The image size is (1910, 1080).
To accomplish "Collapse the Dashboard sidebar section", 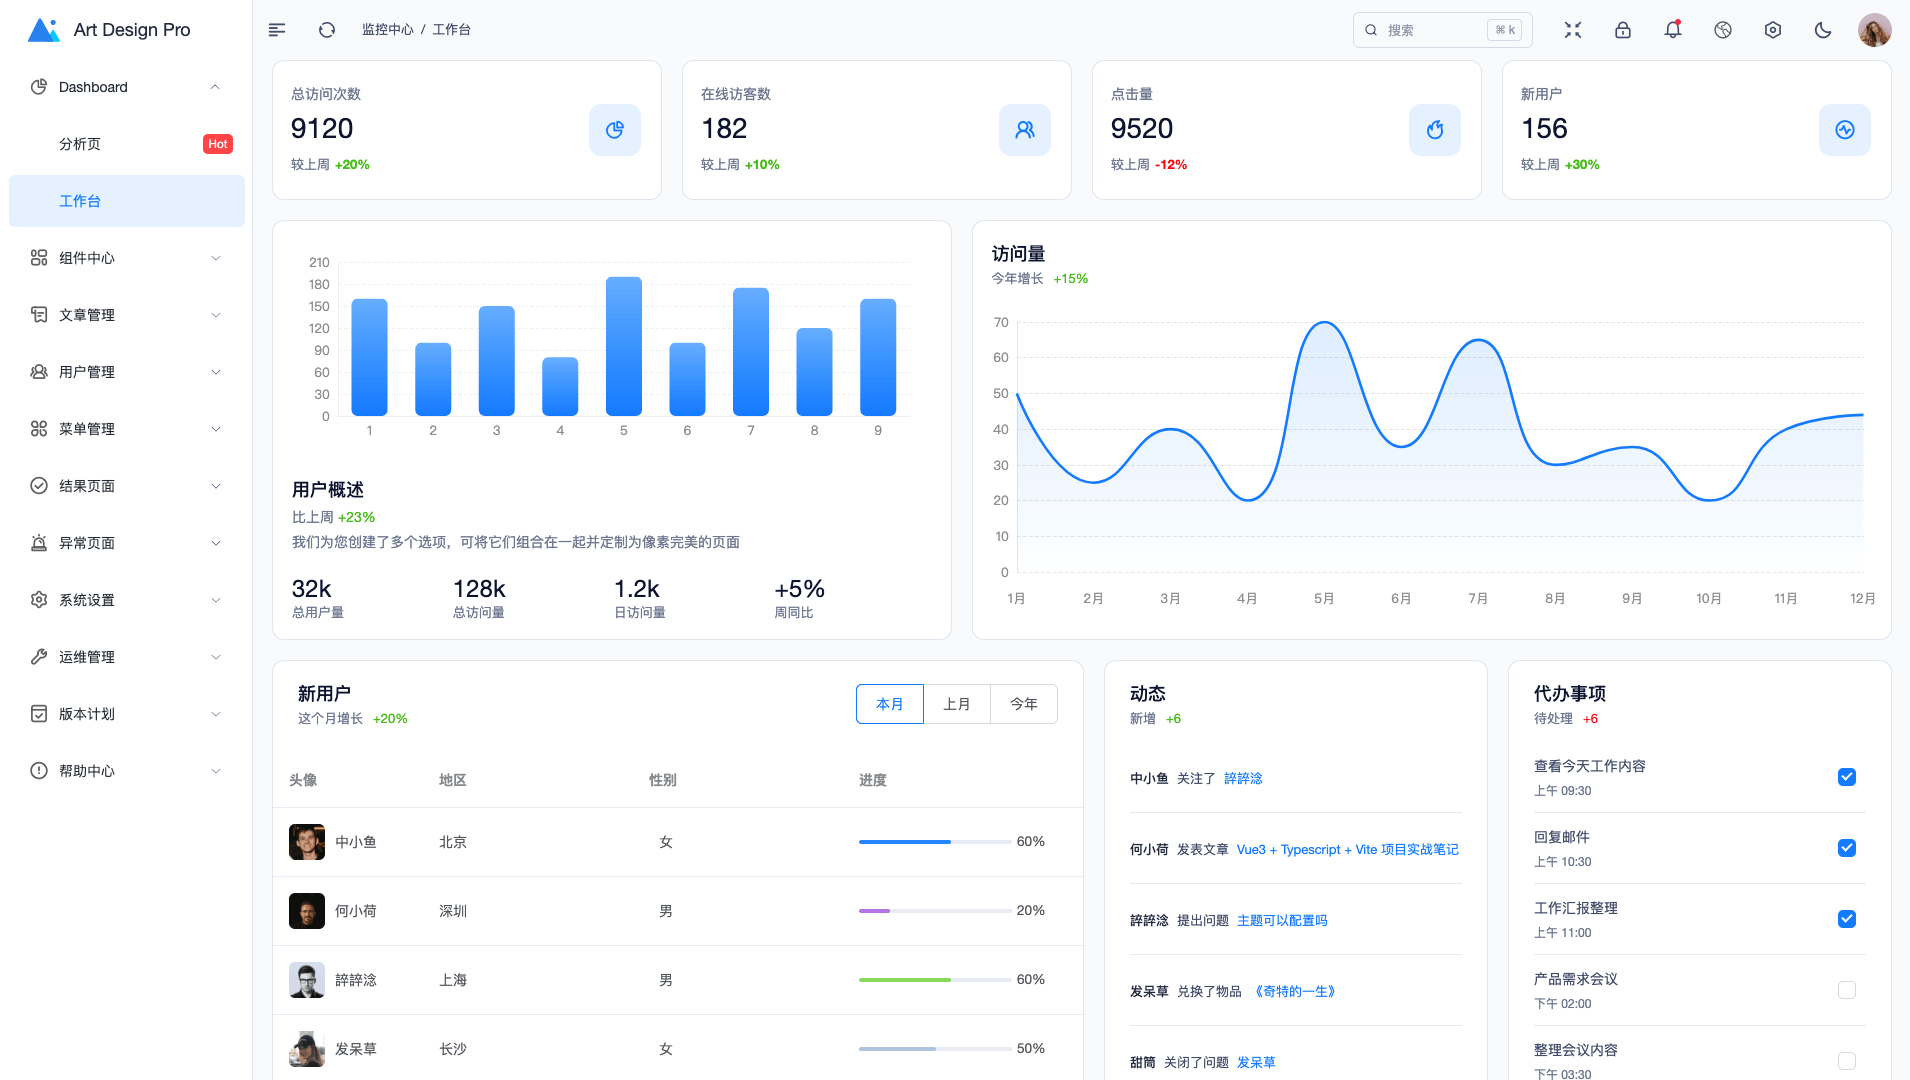I will click(126, 87).
